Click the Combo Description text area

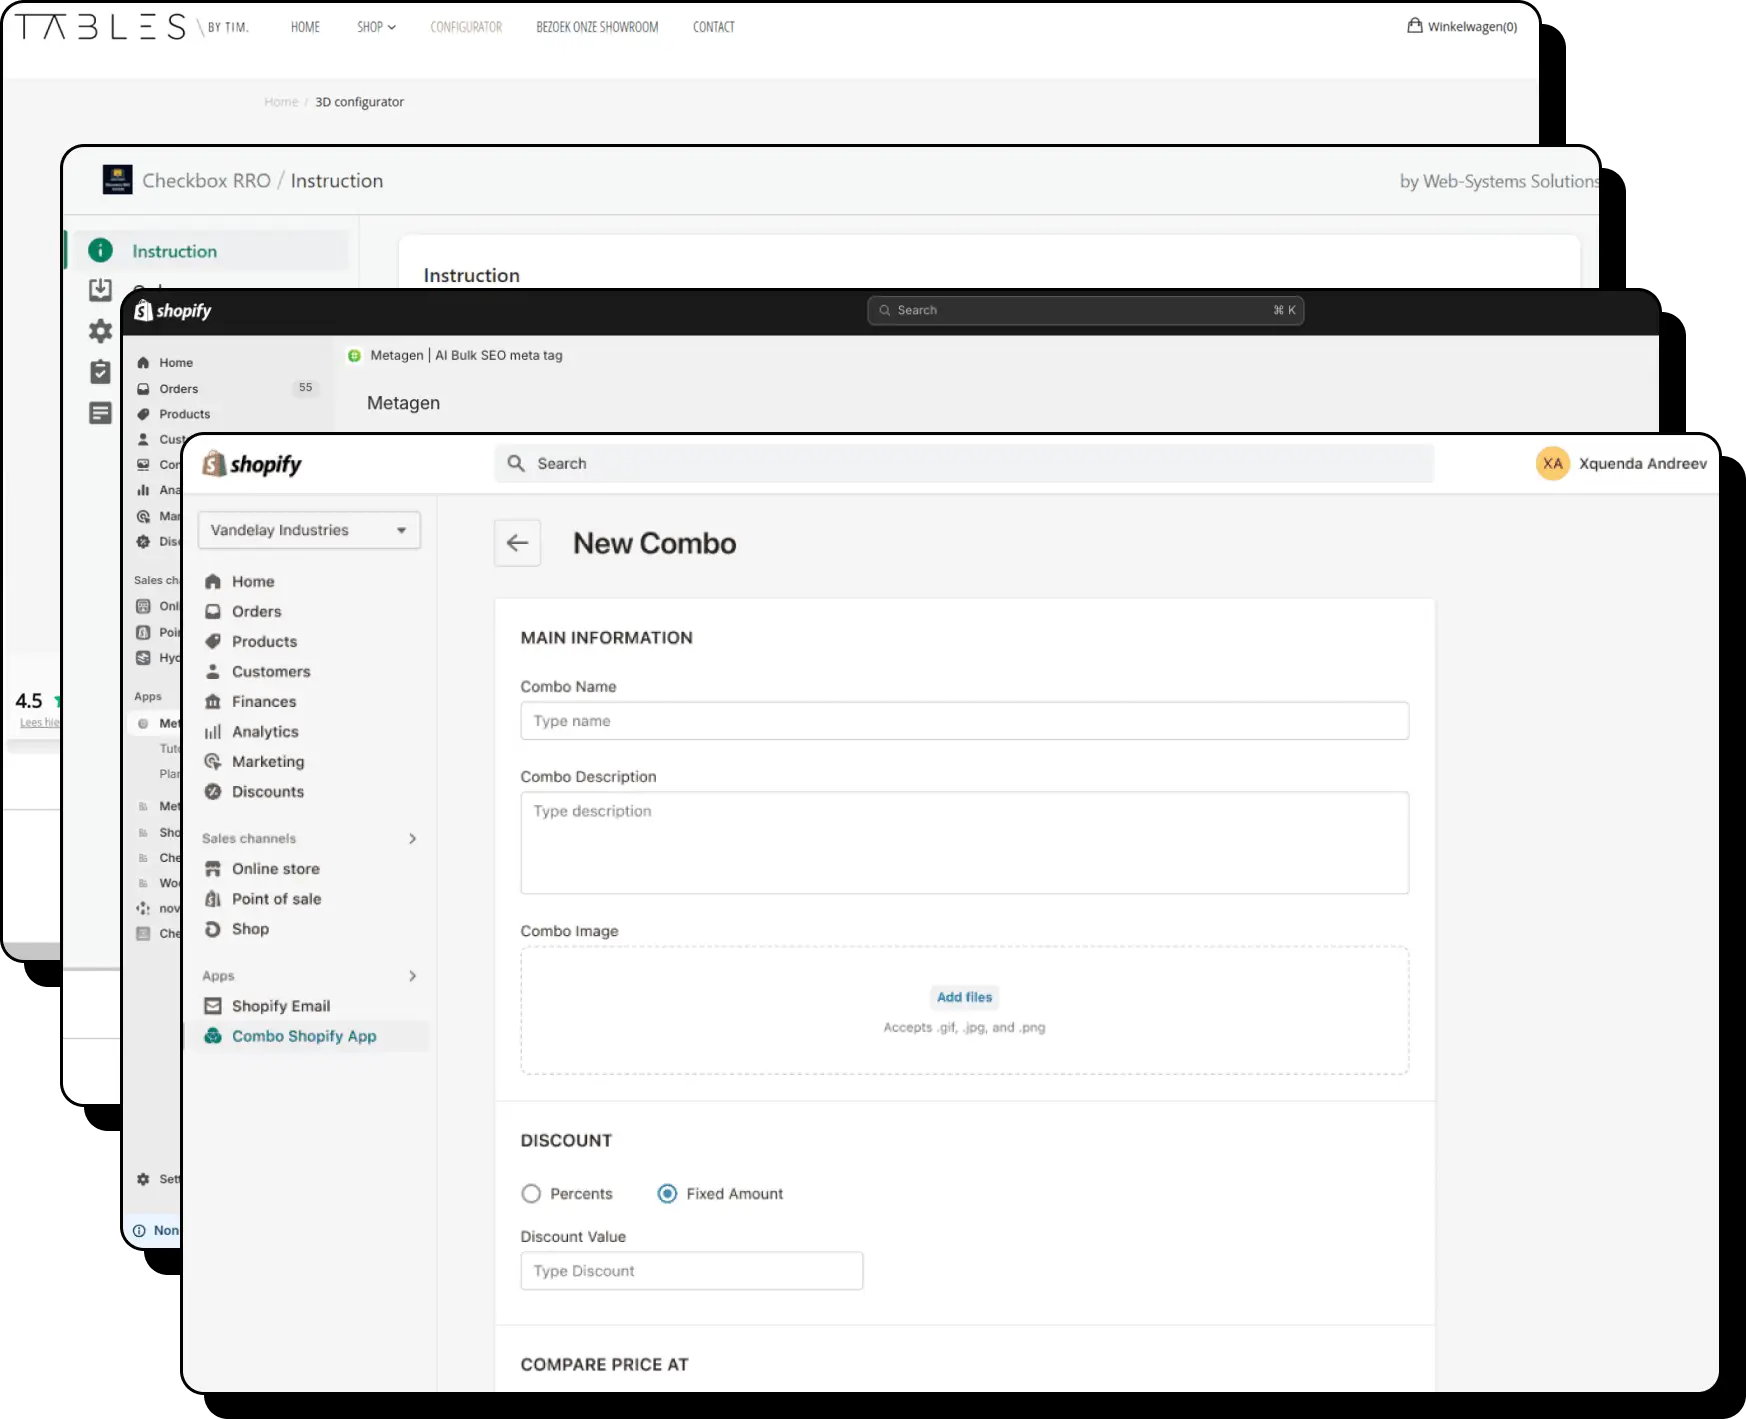(964, 843)
